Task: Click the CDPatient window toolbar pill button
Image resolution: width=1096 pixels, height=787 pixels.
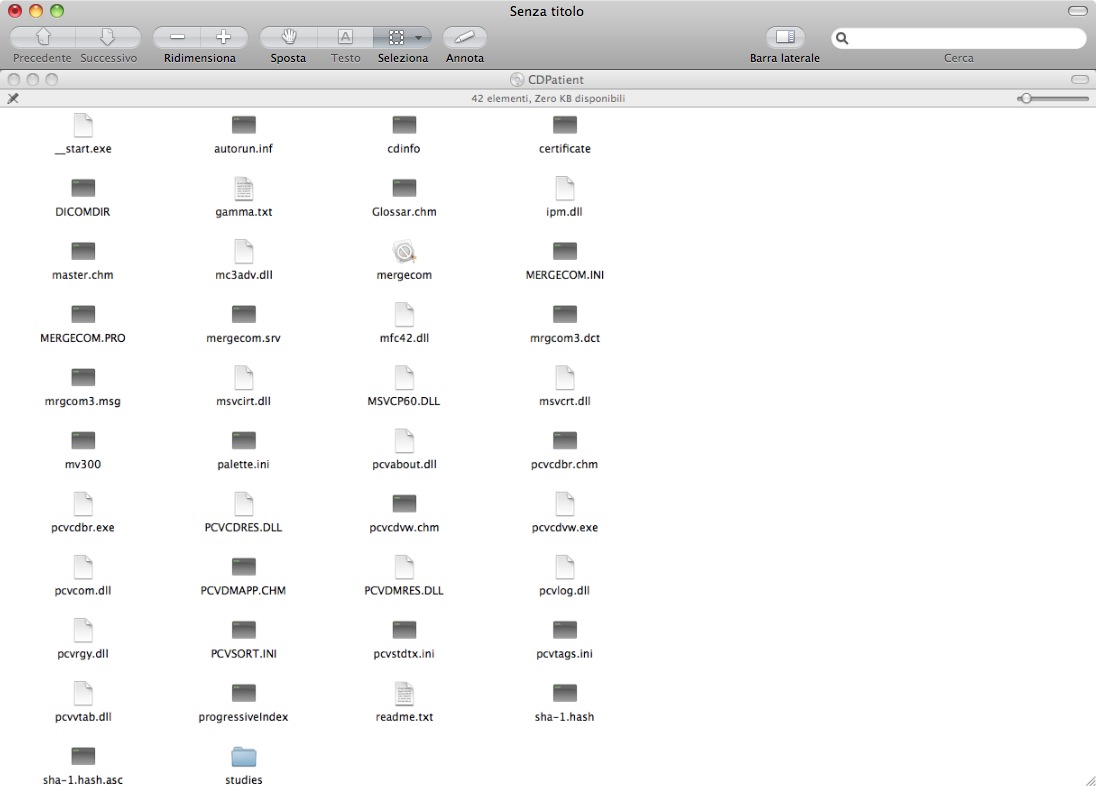Action: [1079, 79]
